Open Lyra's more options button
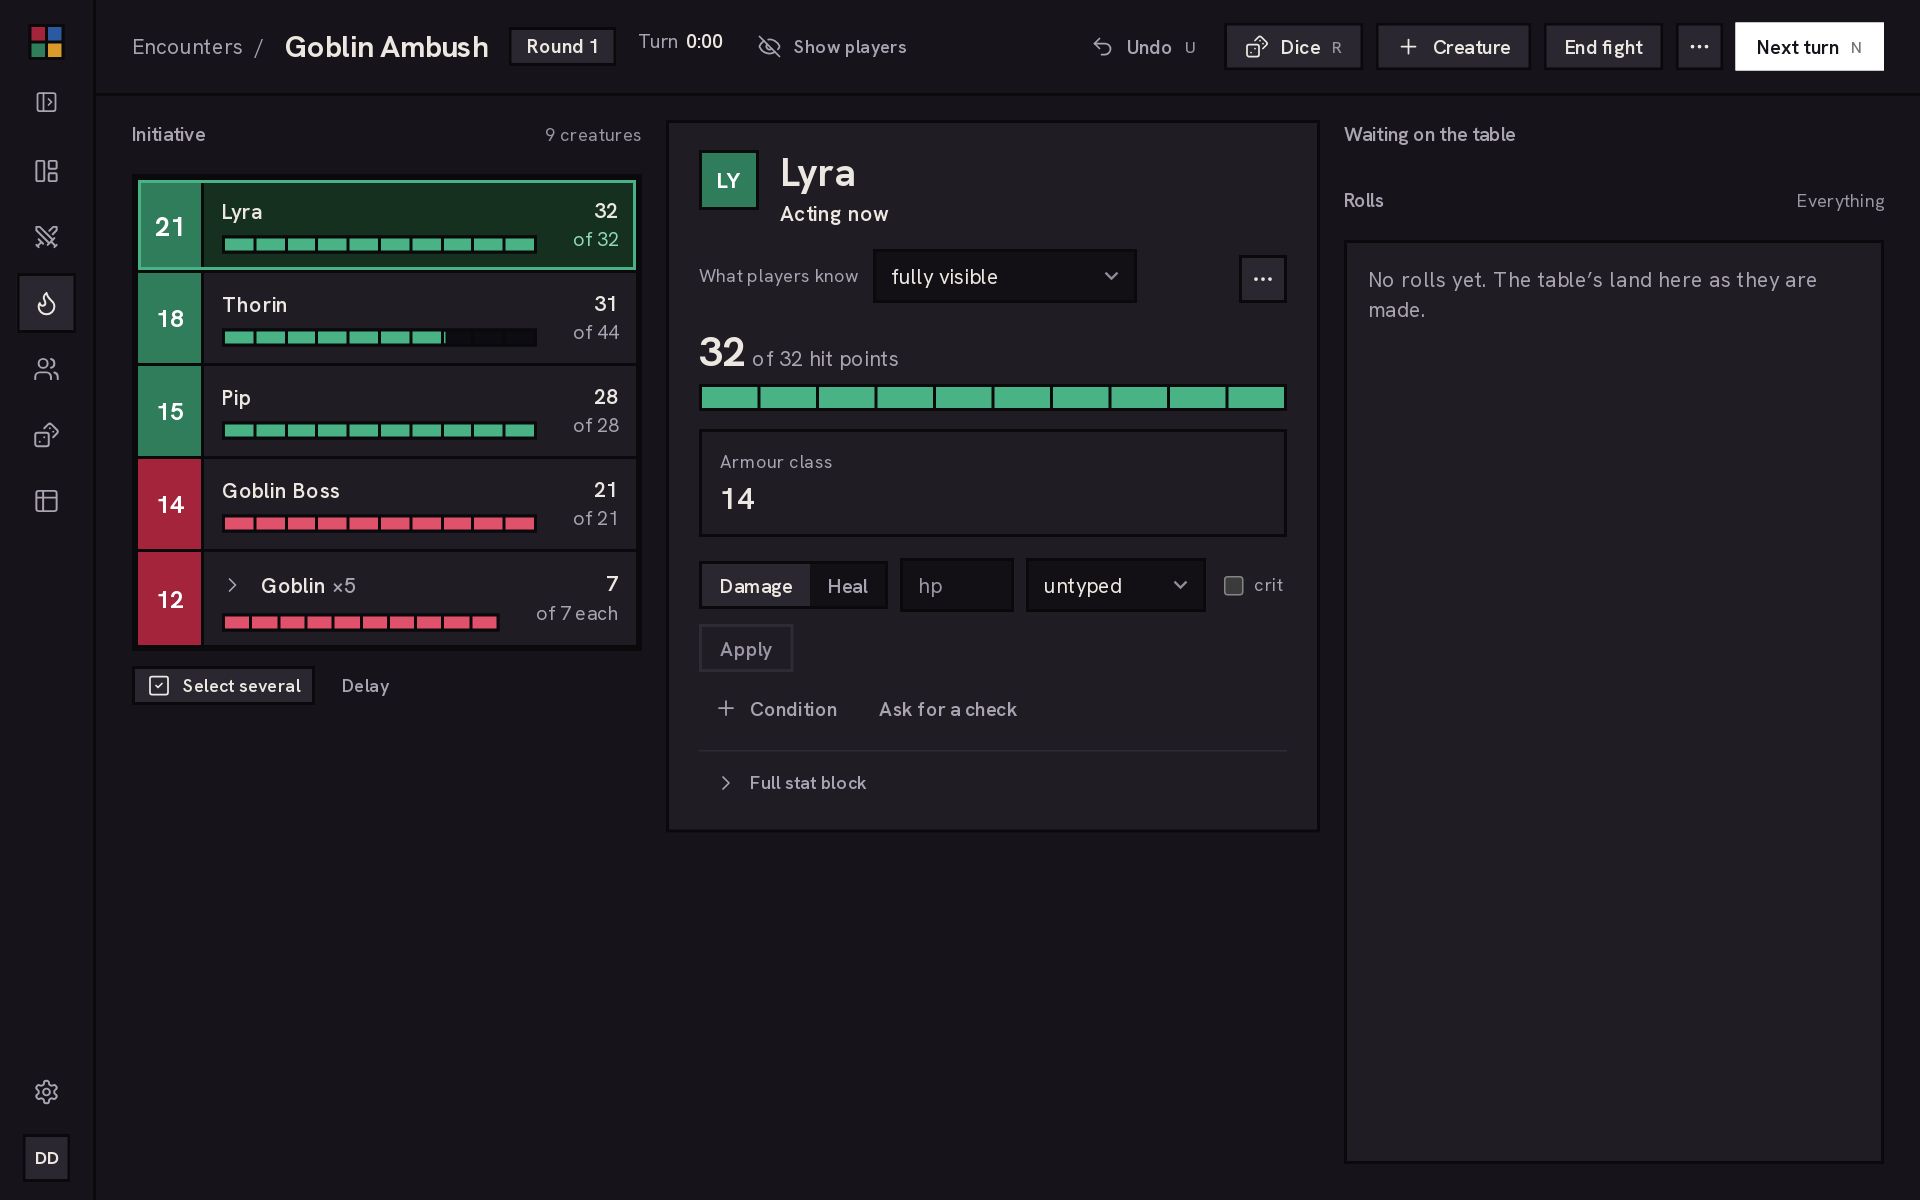Image resolution: width=1920 pixels, height=1200 pixels. coord(1262,279)
